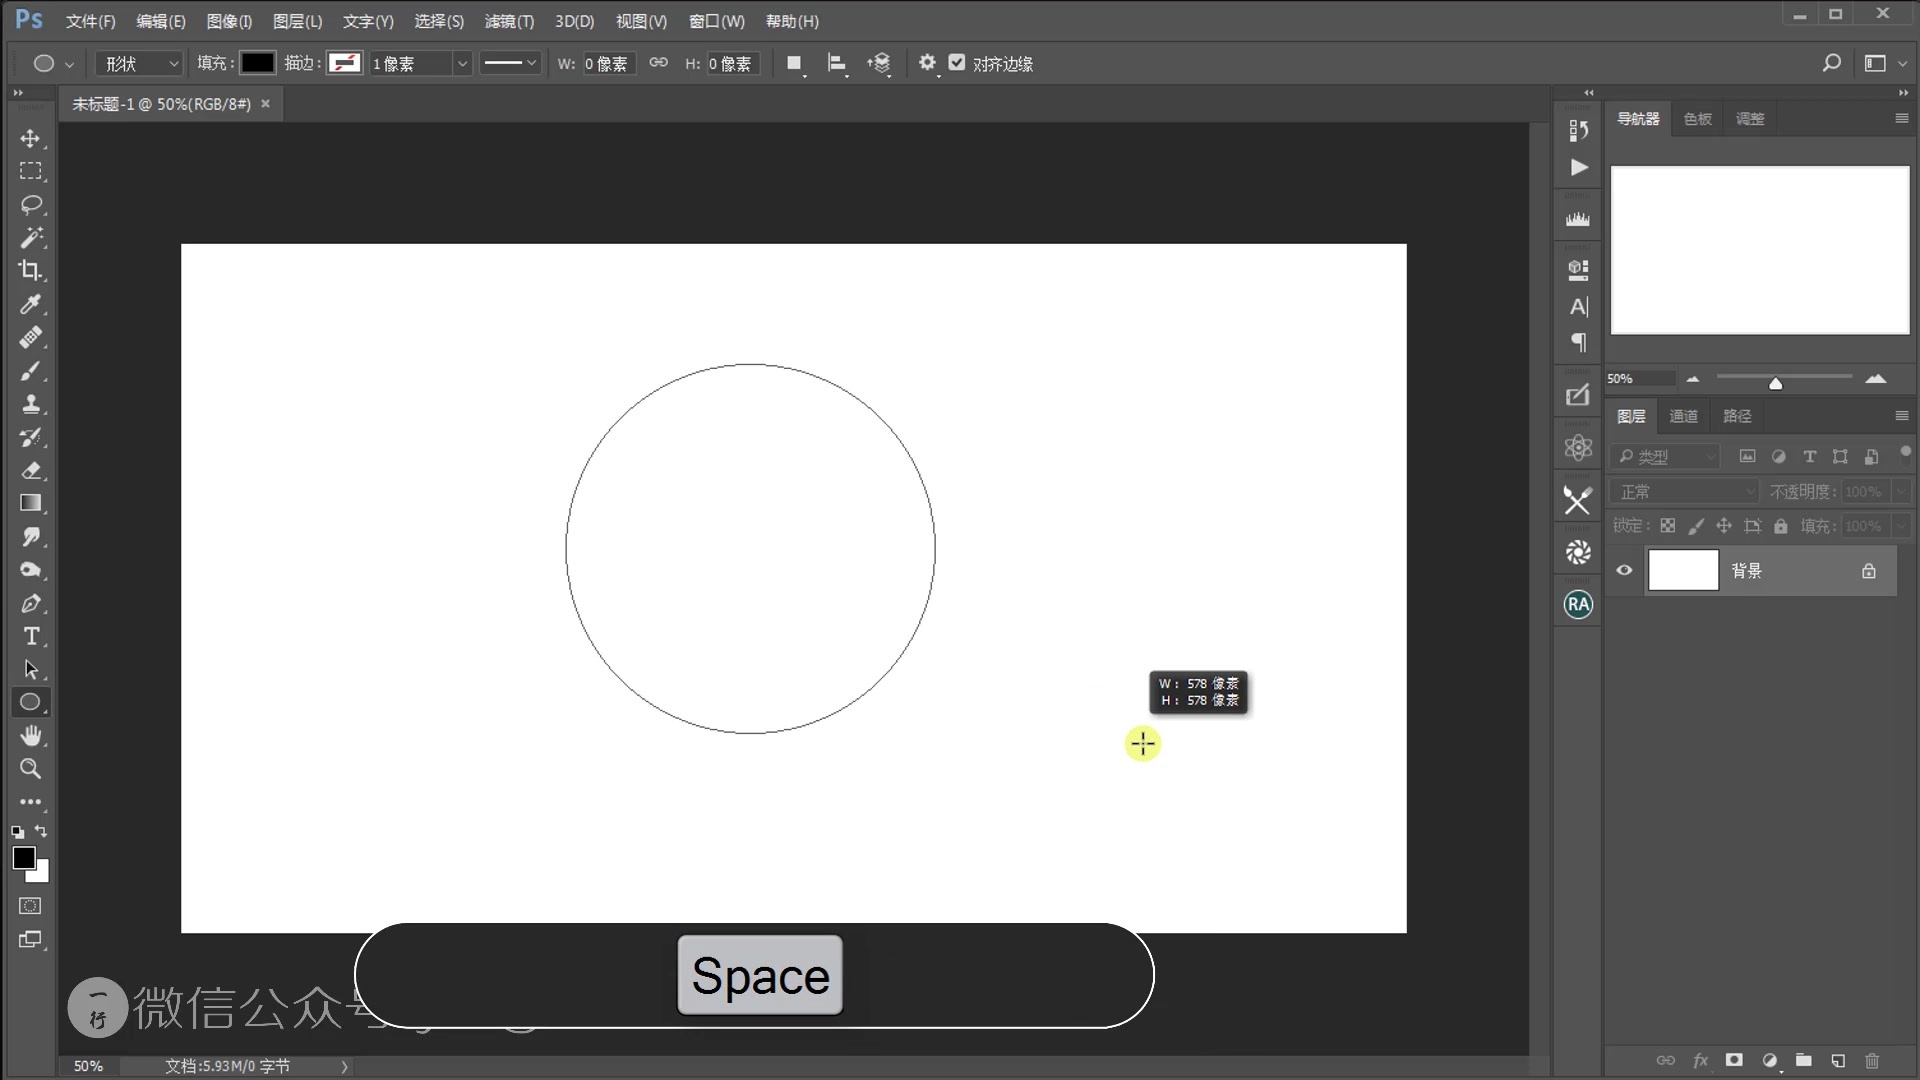Screen dimensions: 1920x1080
Task: Open the Navigator panel flyout menu
Action: point(1901,118)
